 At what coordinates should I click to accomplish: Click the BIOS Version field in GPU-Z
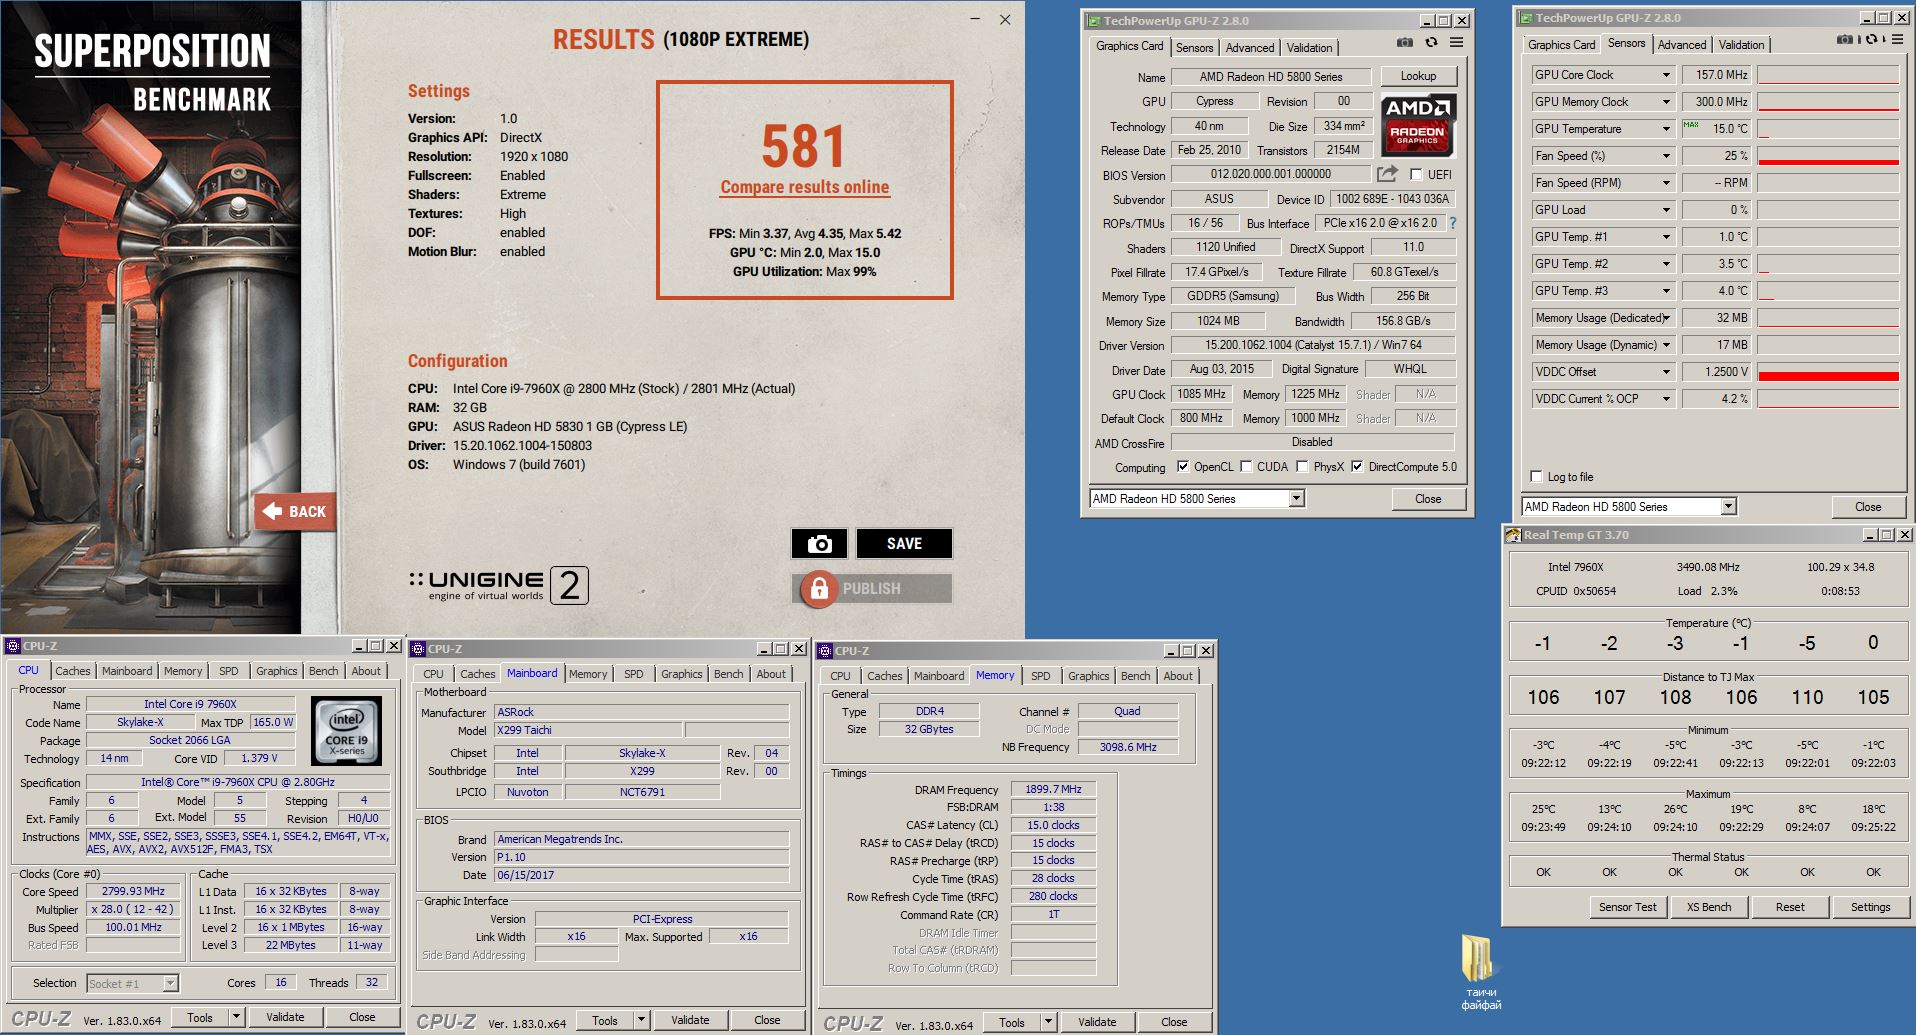(1270, 174)
